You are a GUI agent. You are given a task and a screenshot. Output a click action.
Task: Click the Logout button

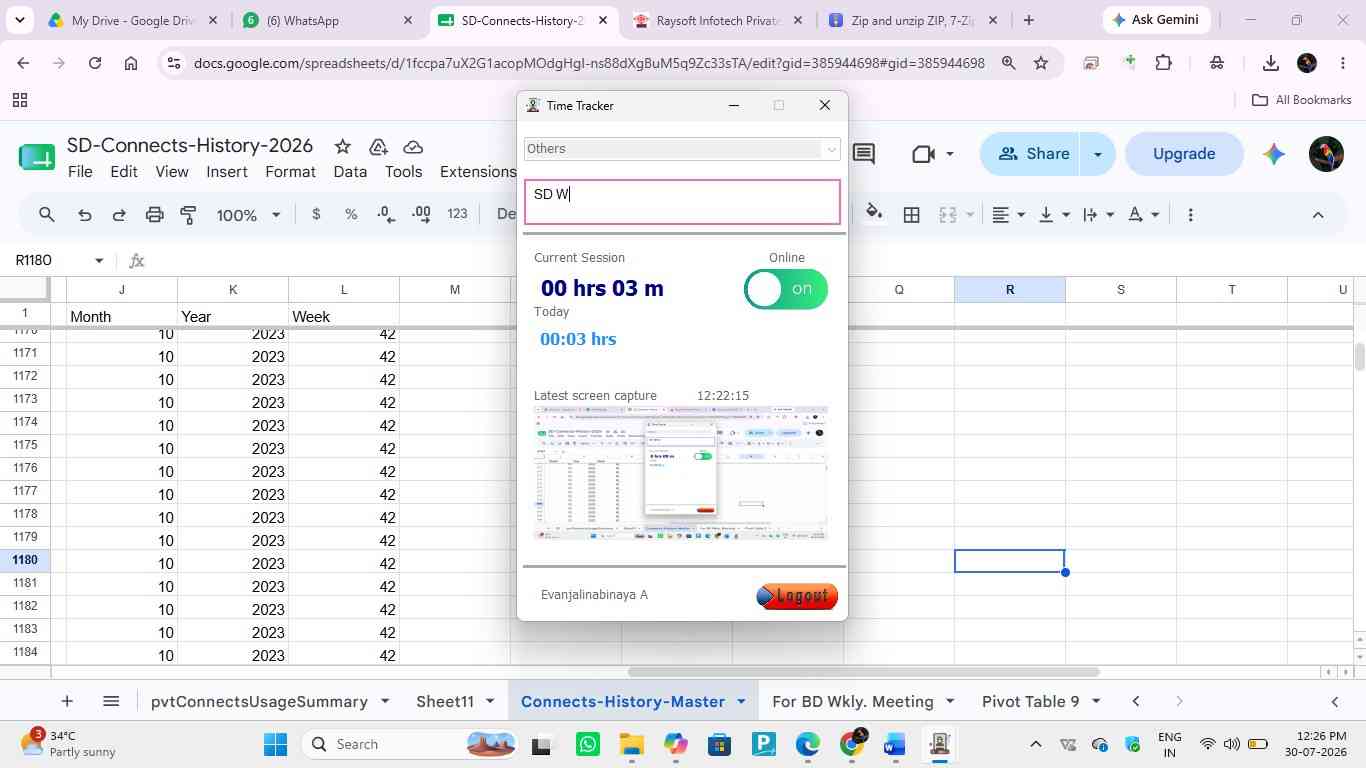point(797,596)
